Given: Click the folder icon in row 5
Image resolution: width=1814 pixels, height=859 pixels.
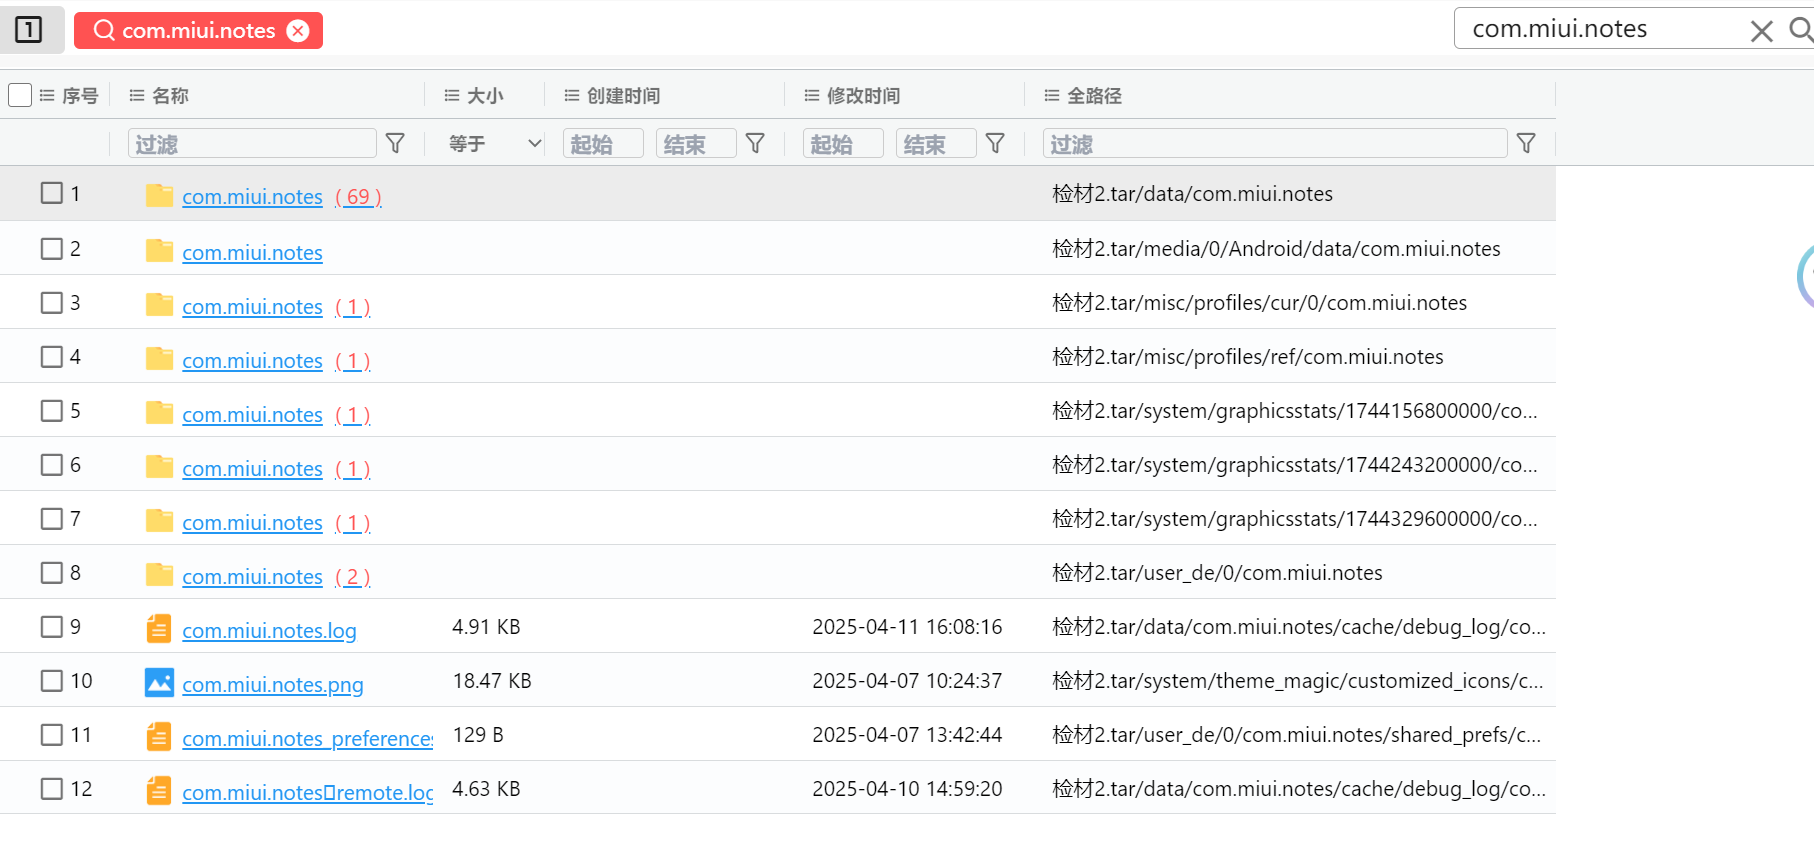Looking at the screenshot, I should pos(159,412).
